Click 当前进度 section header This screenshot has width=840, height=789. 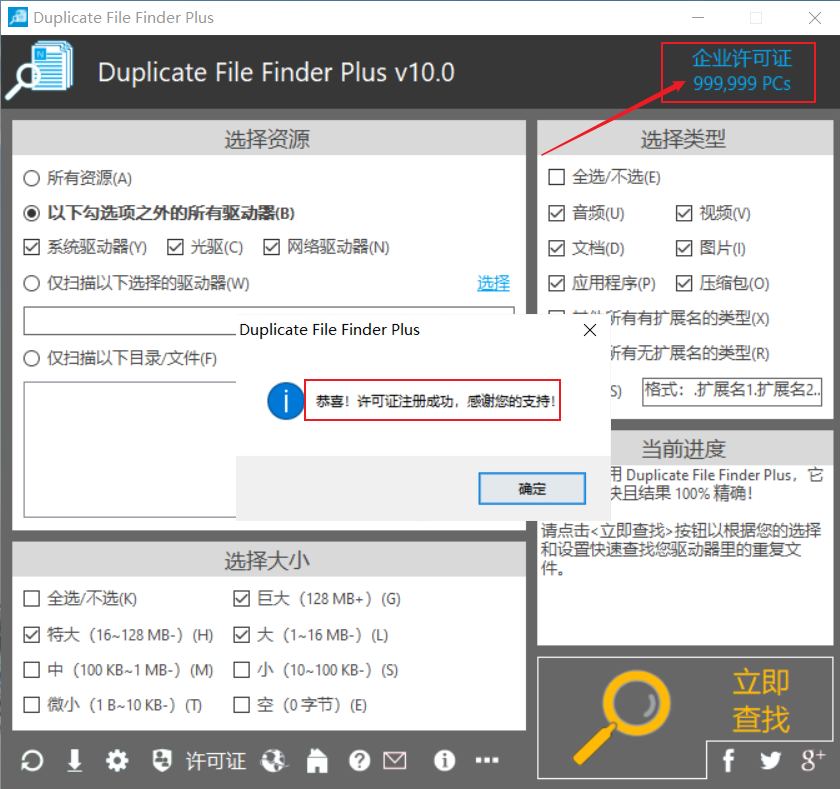pyautogui.click(x=684, y=449)
